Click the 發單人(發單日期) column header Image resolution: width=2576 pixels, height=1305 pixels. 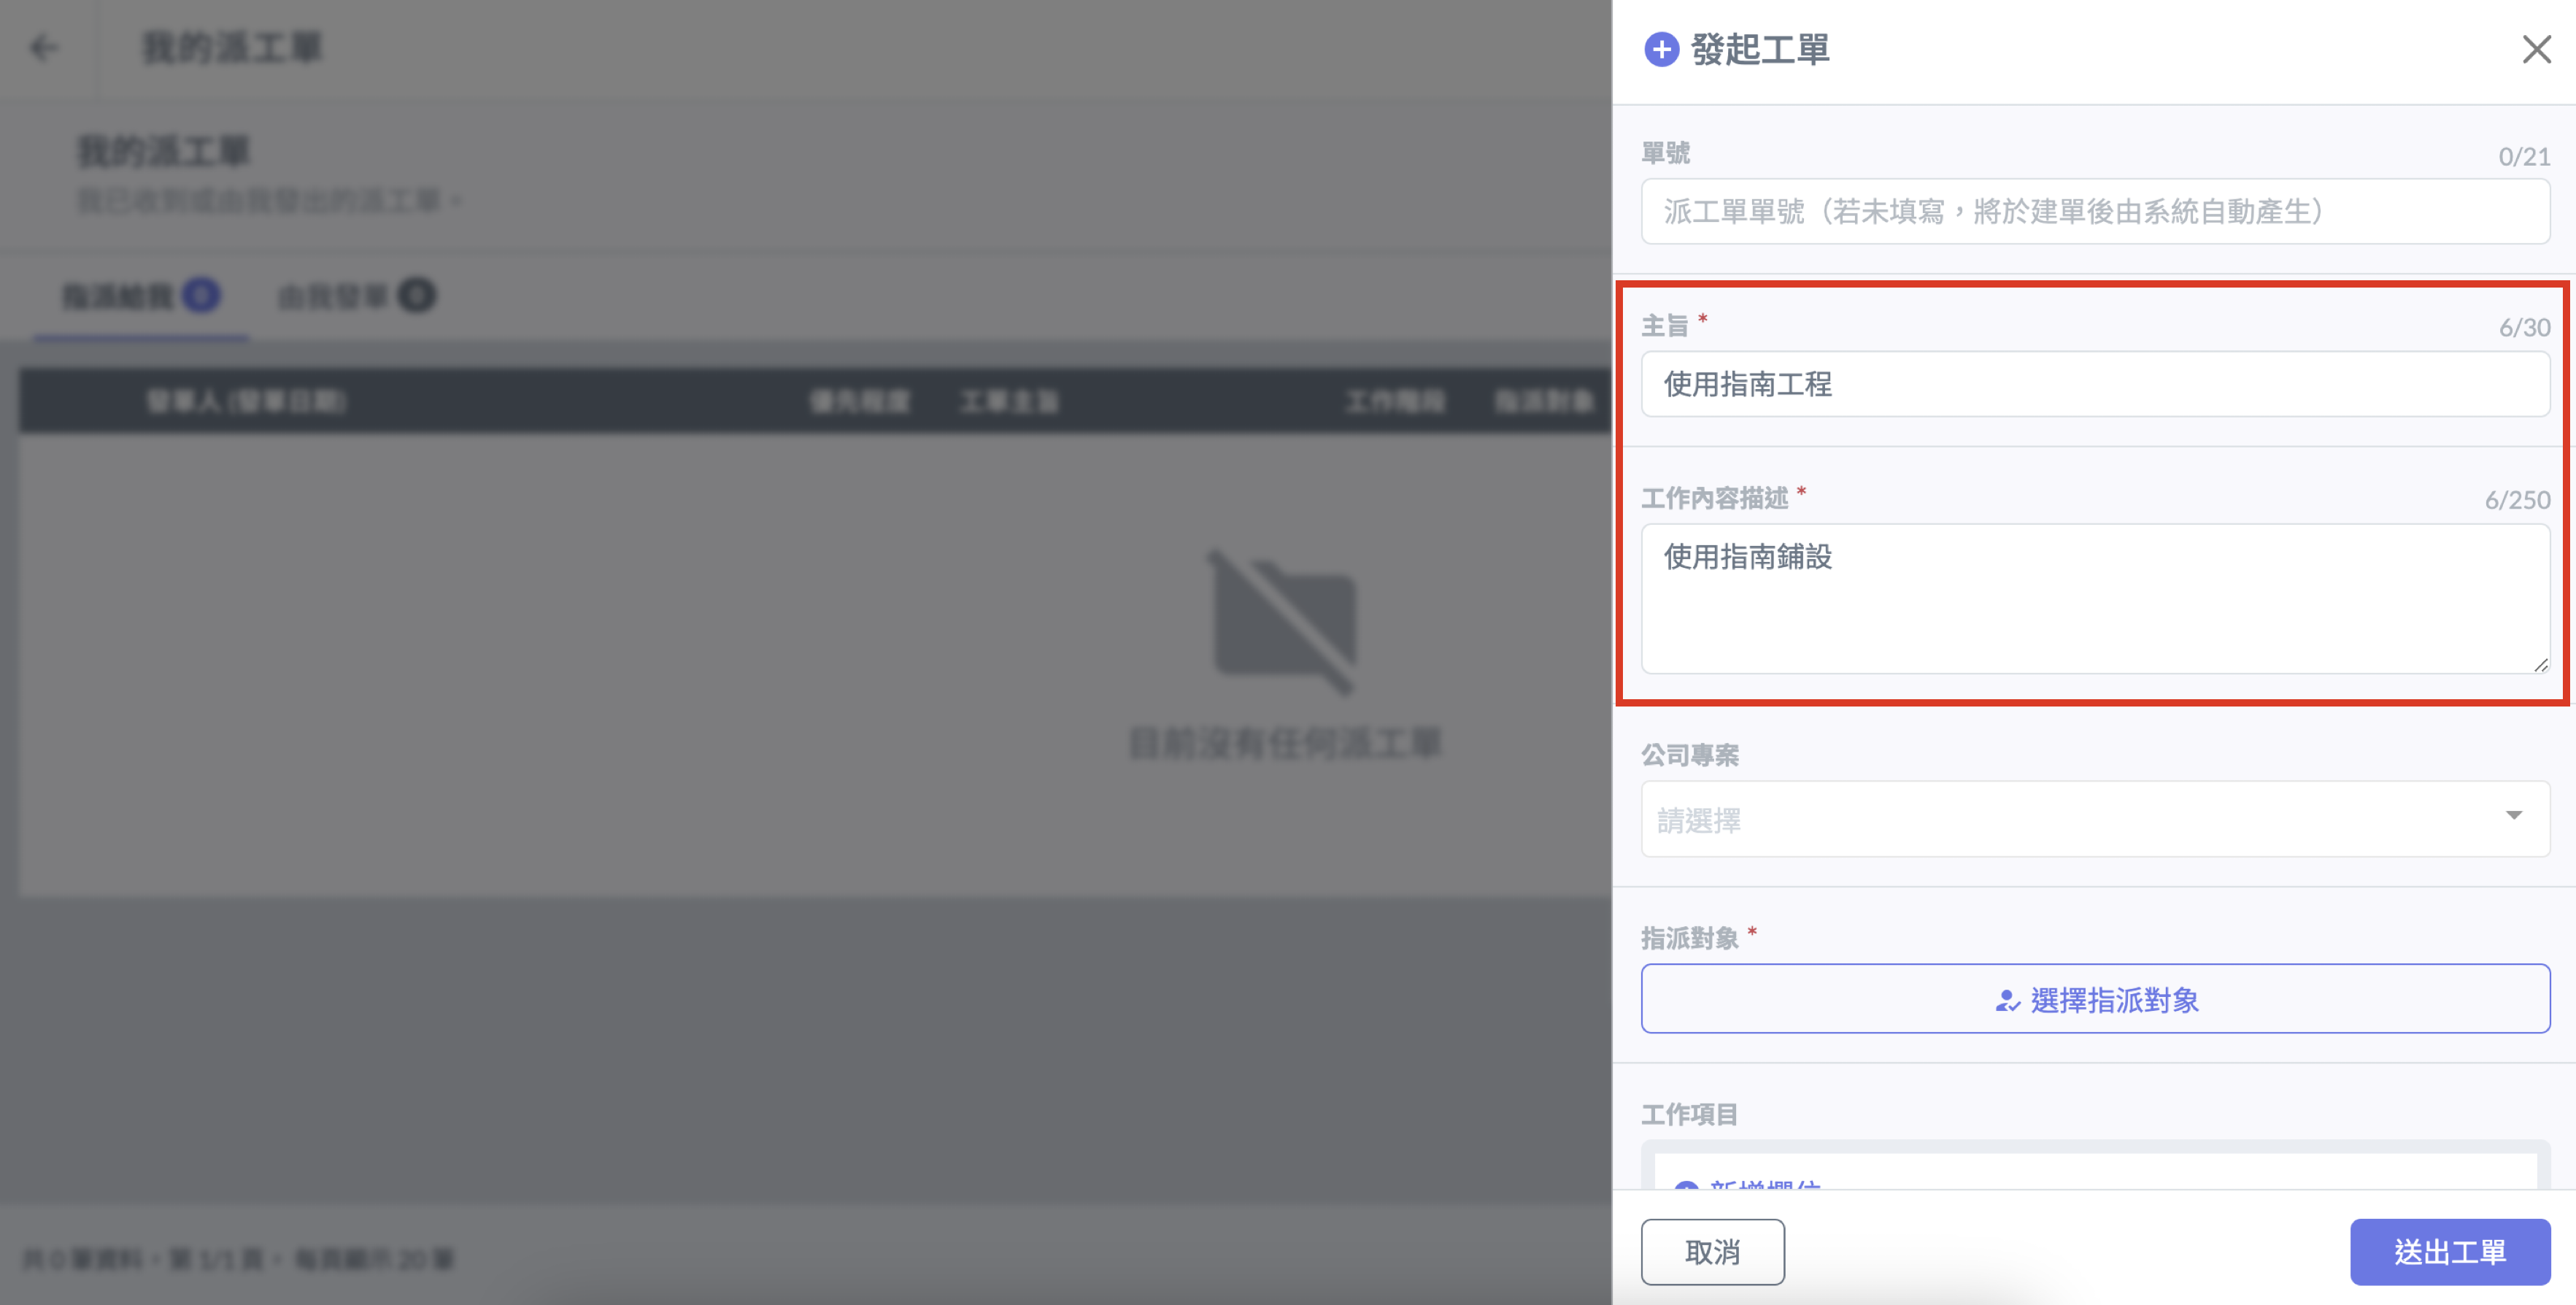click(246, 401)
